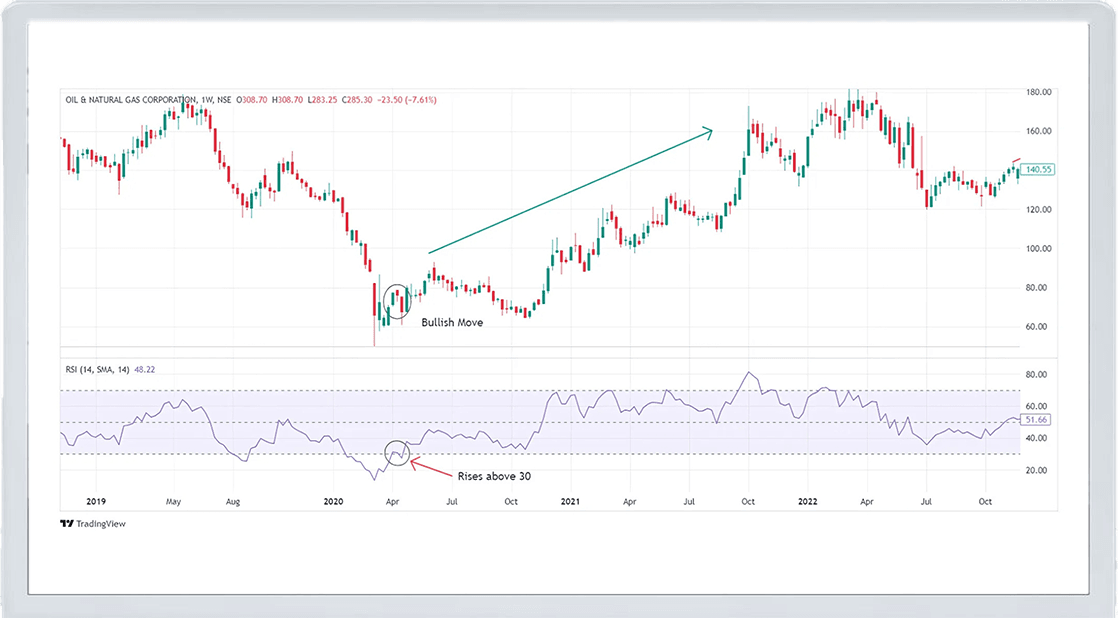The image size is (1118, 618).
Task: Open the RSI (14, SMA, 14) indicator legend
Action: (100, 369)
